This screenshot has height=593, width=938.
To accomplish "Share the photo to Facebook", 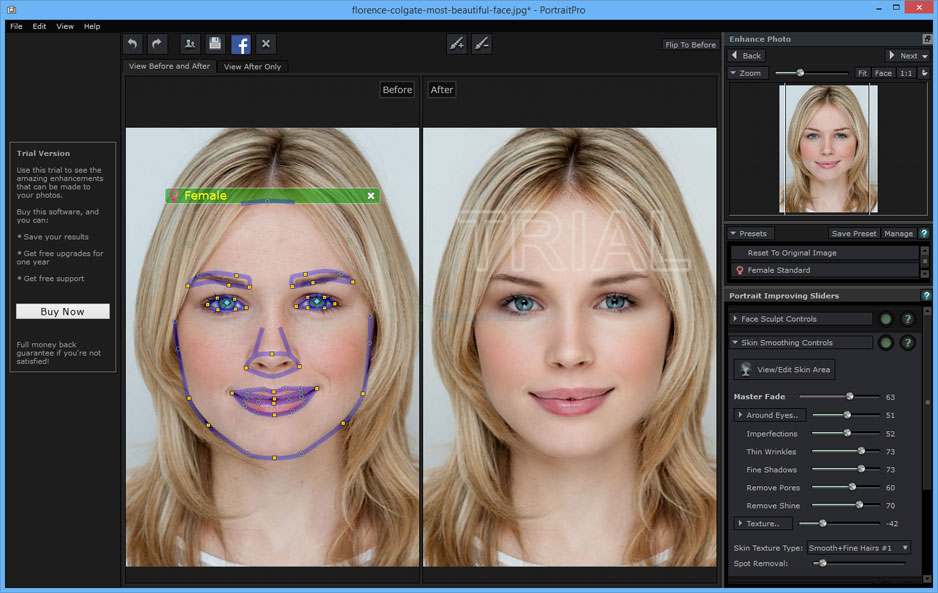I will 240,43.
